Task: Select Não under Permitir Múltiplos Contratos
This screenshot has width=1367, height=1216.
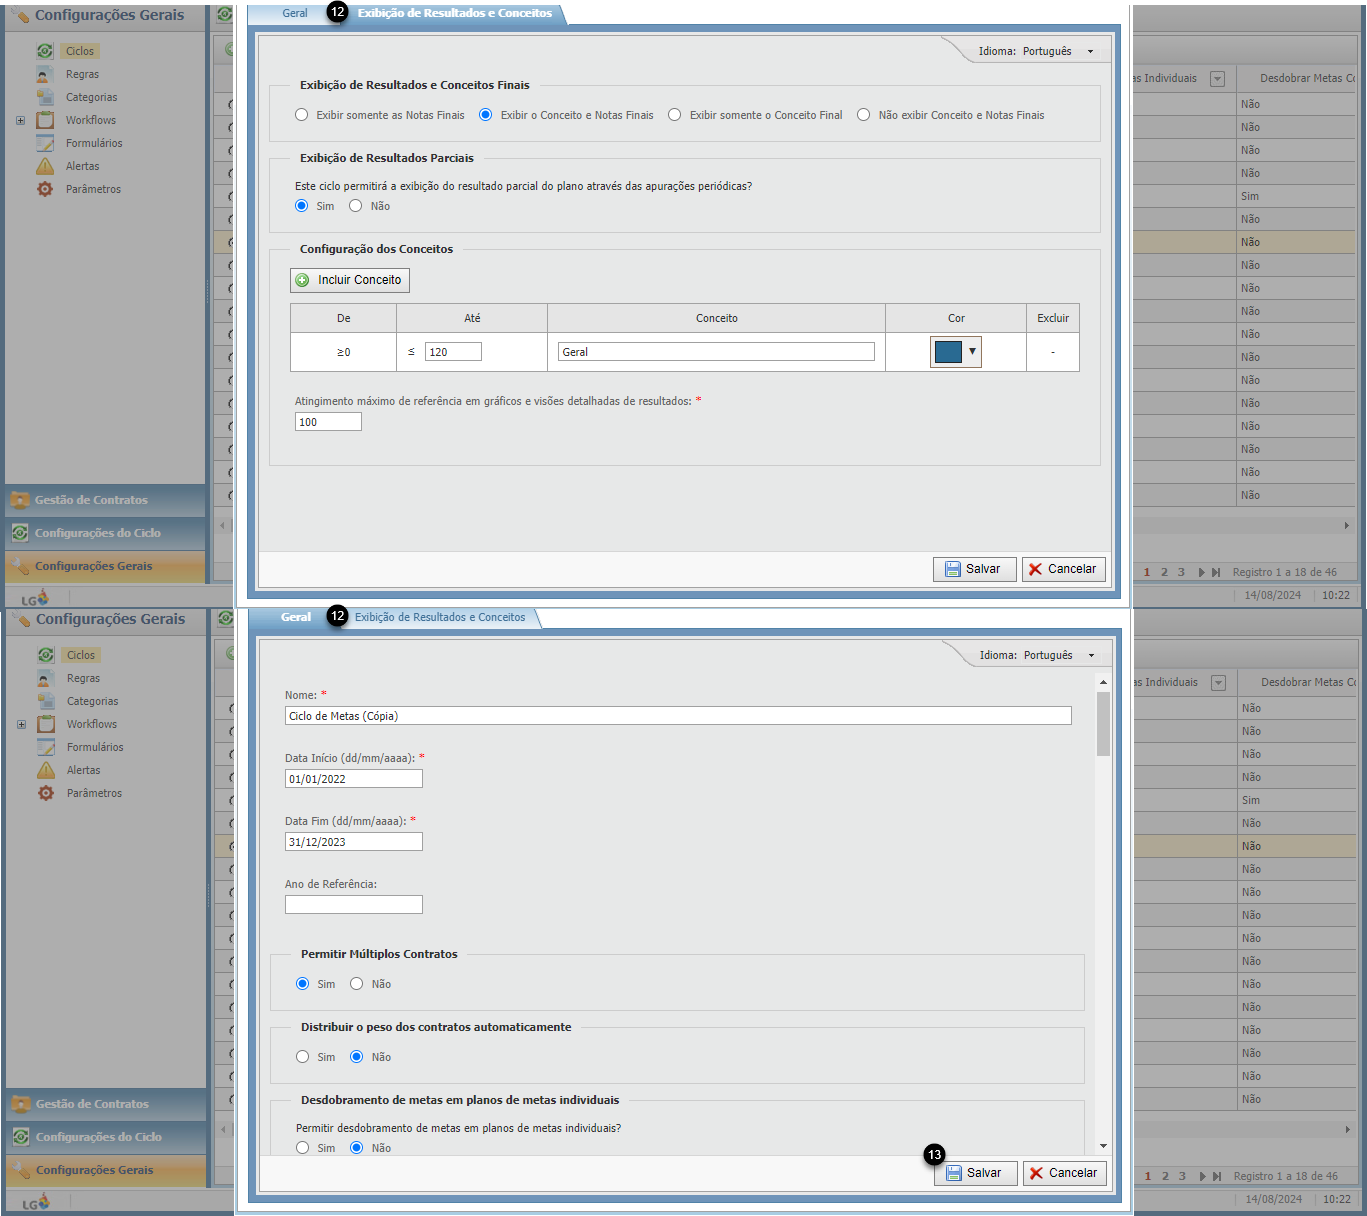Action: click(x=357, y=984)
